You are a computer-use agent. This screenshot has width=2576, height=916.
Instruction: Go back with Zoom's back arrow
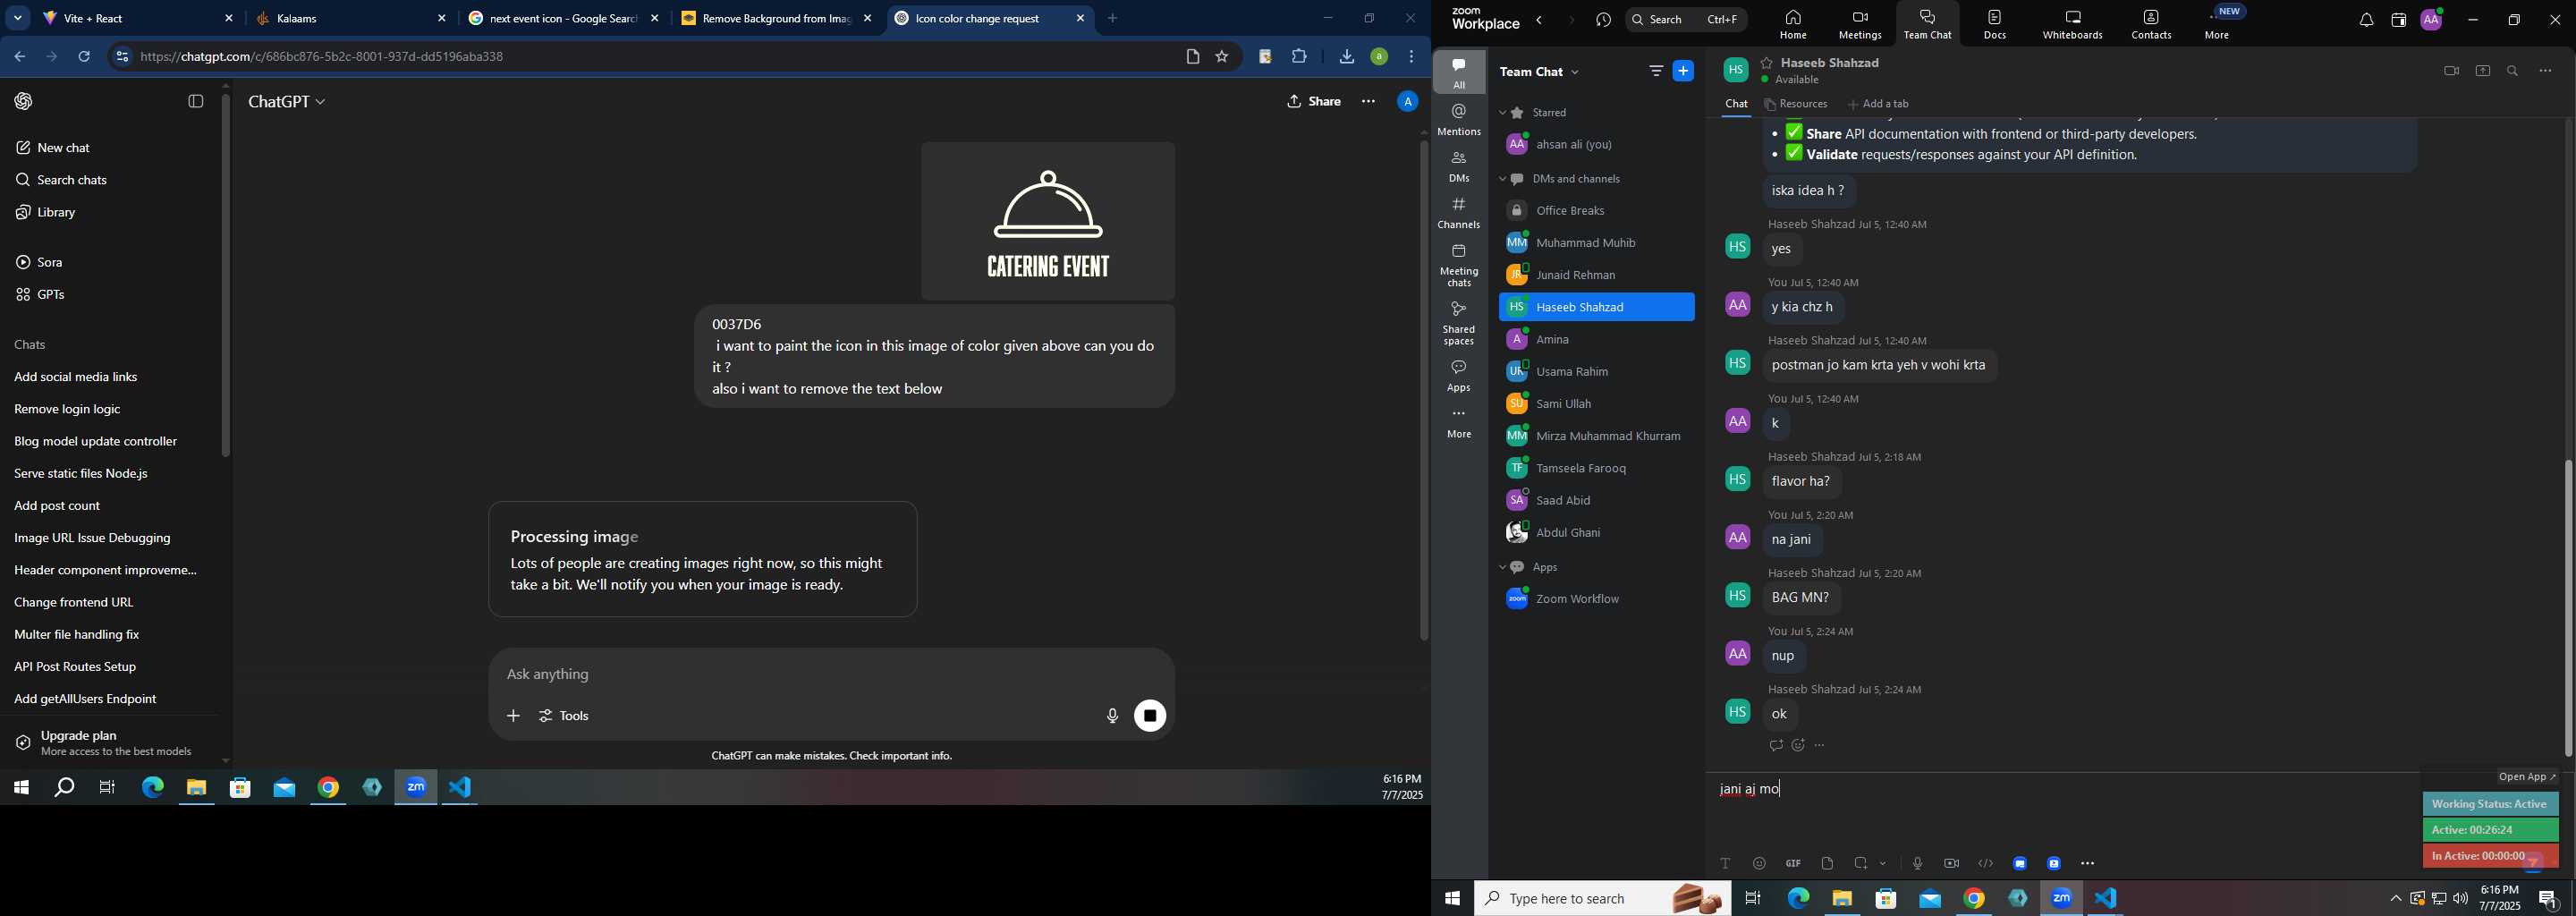pyautogui.click(x=1540, y=20)
